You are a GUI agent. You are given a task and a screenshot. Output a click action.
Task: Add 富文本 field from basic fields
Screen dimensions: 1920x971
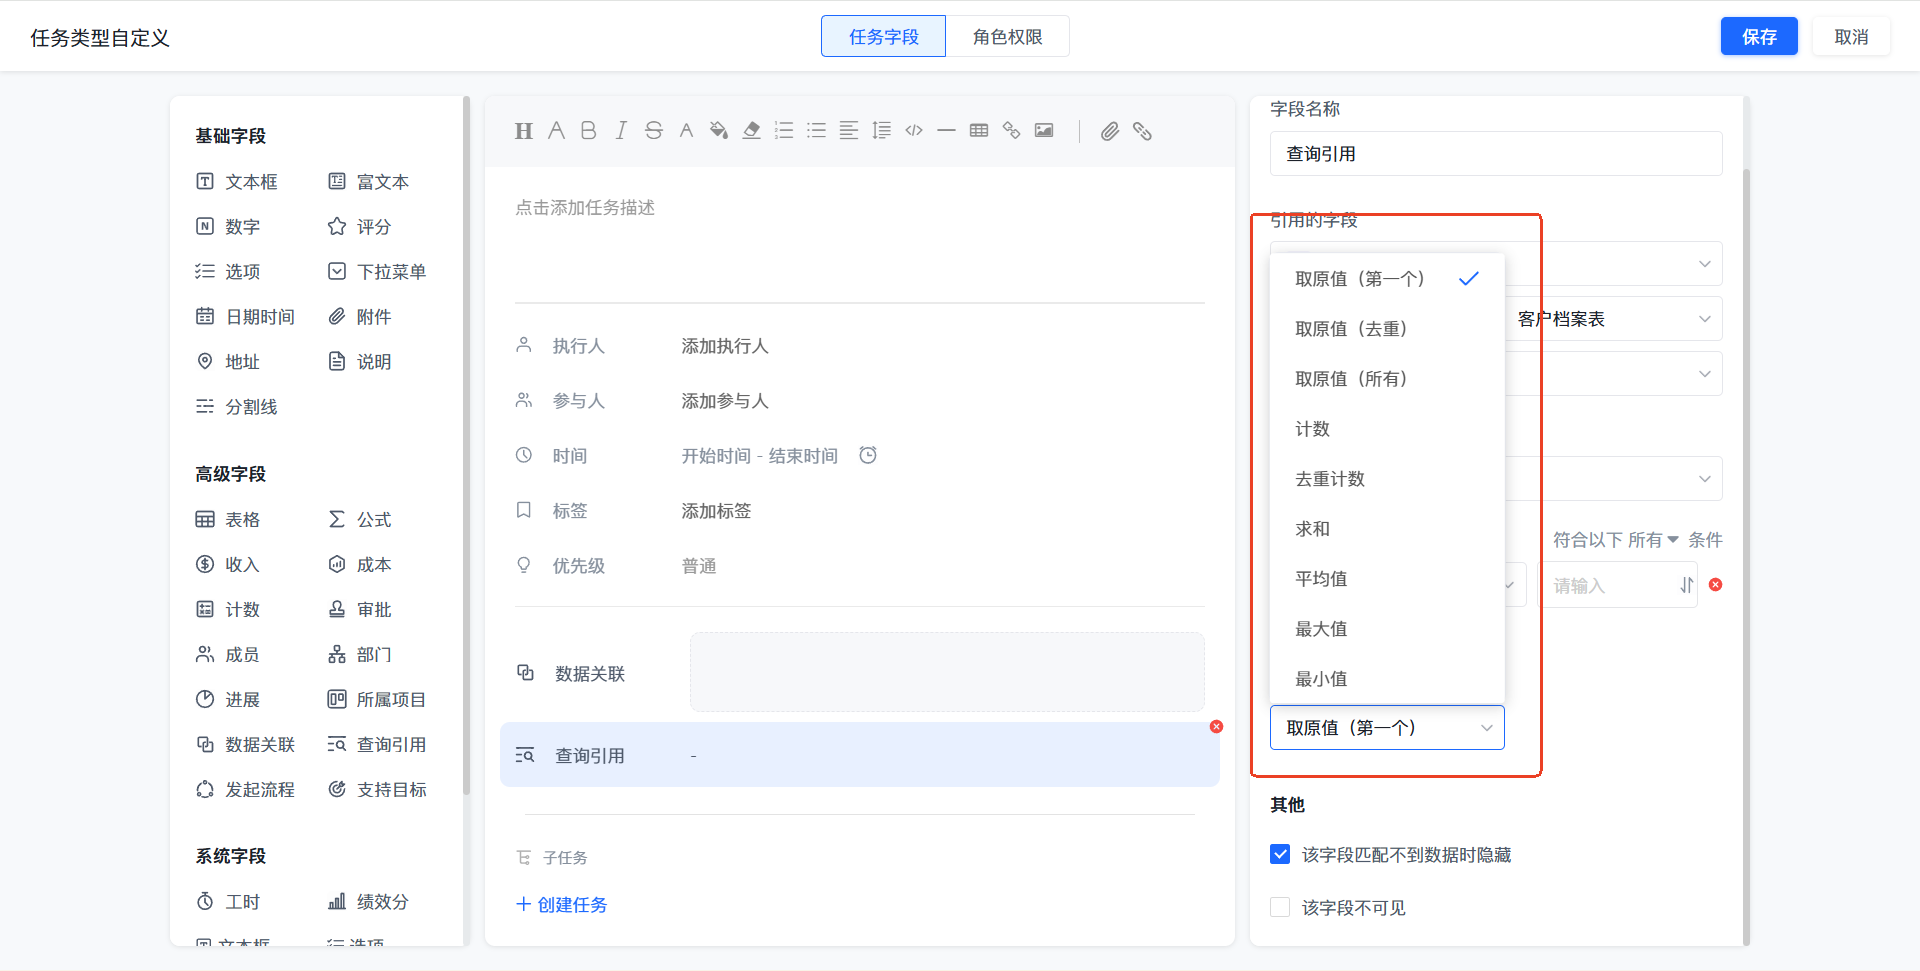click(x=369, y=182)
